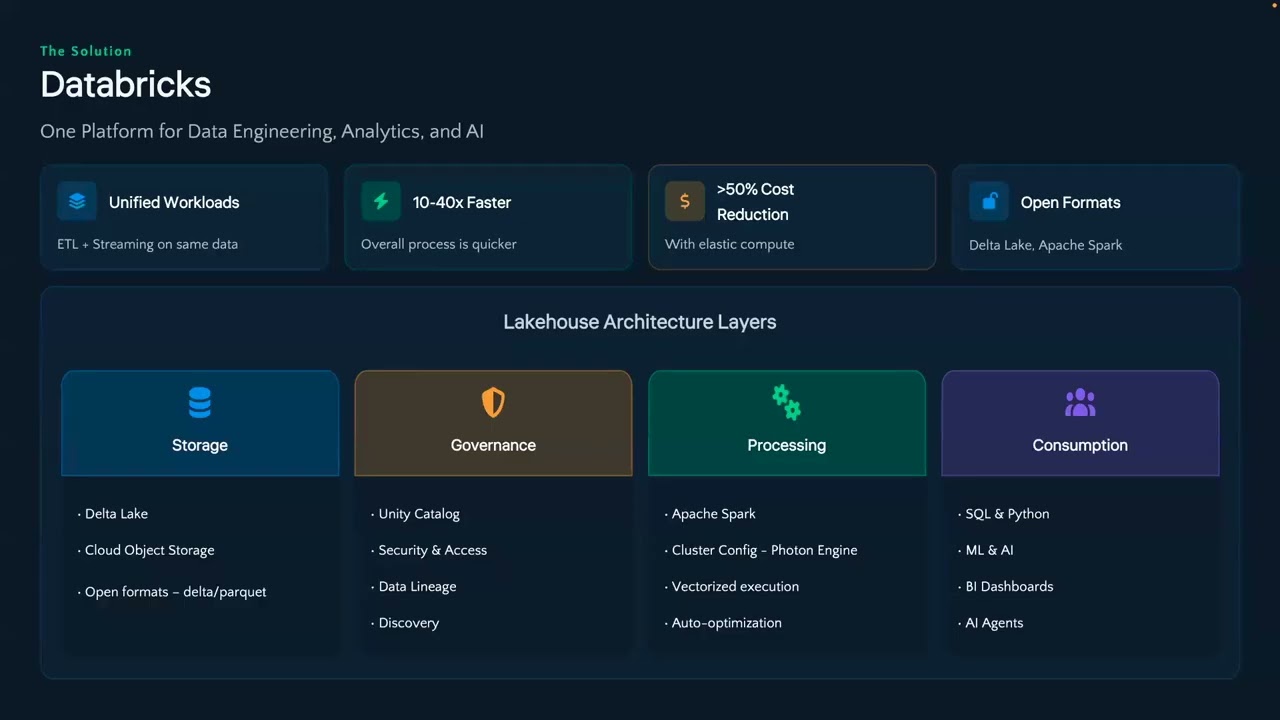Click the Storage database stack icon
1280x720 pixels.
click(x=200, y=403)
